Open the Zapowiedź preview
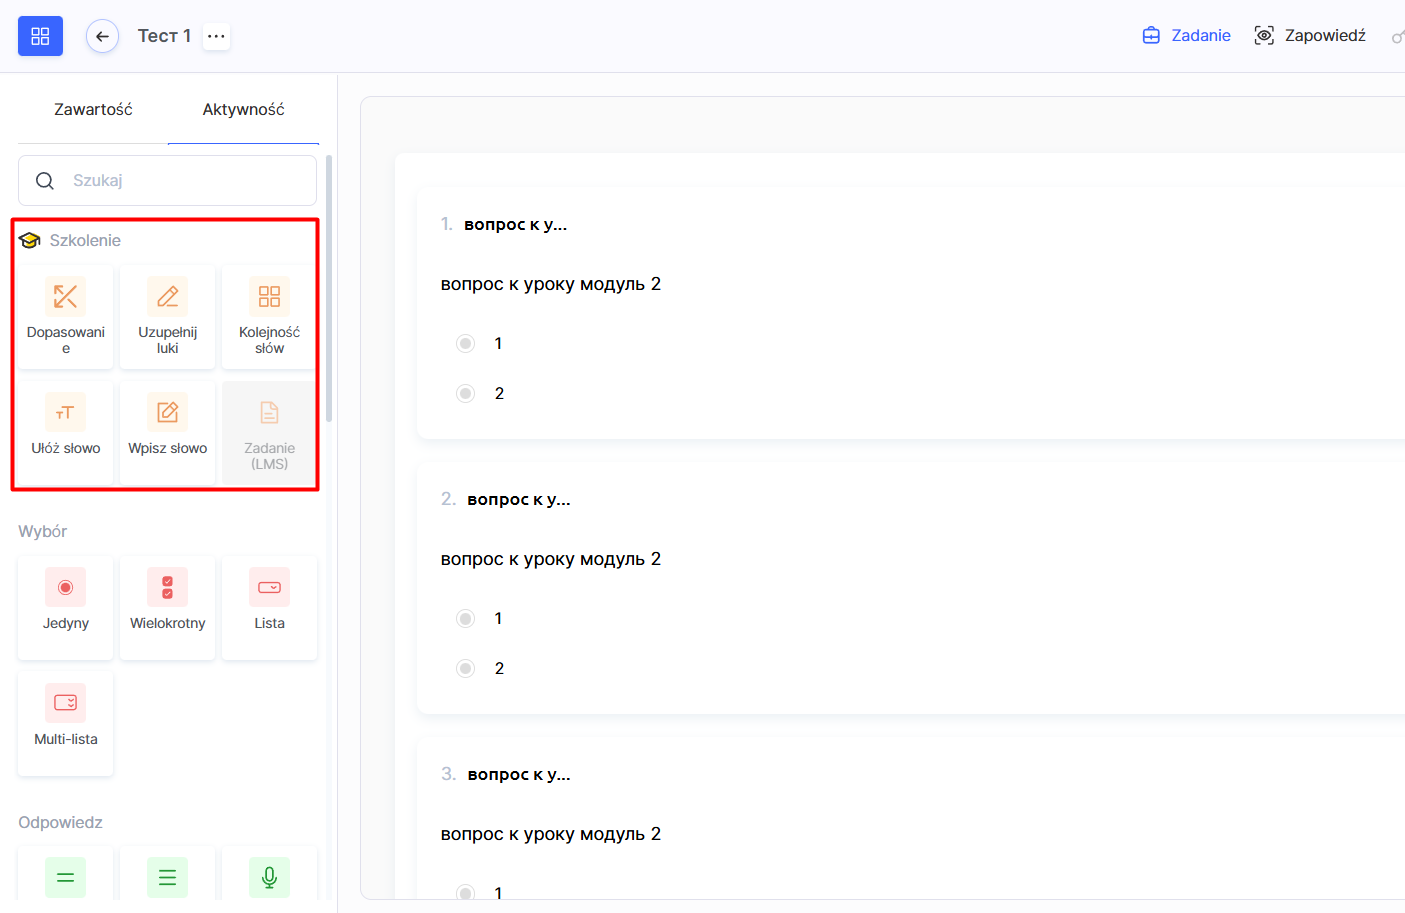 (1310, 36)
